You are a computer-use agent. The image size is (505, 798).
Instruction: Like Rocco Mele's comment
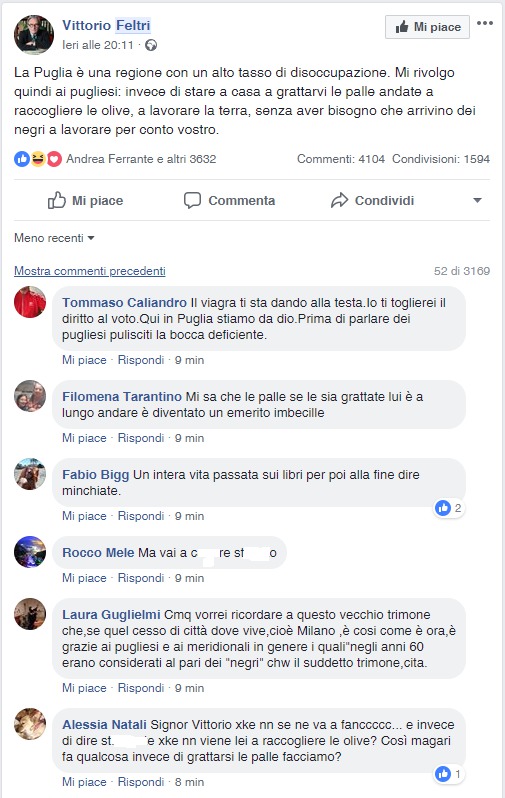pyautogui.click(x=84, y=578)
